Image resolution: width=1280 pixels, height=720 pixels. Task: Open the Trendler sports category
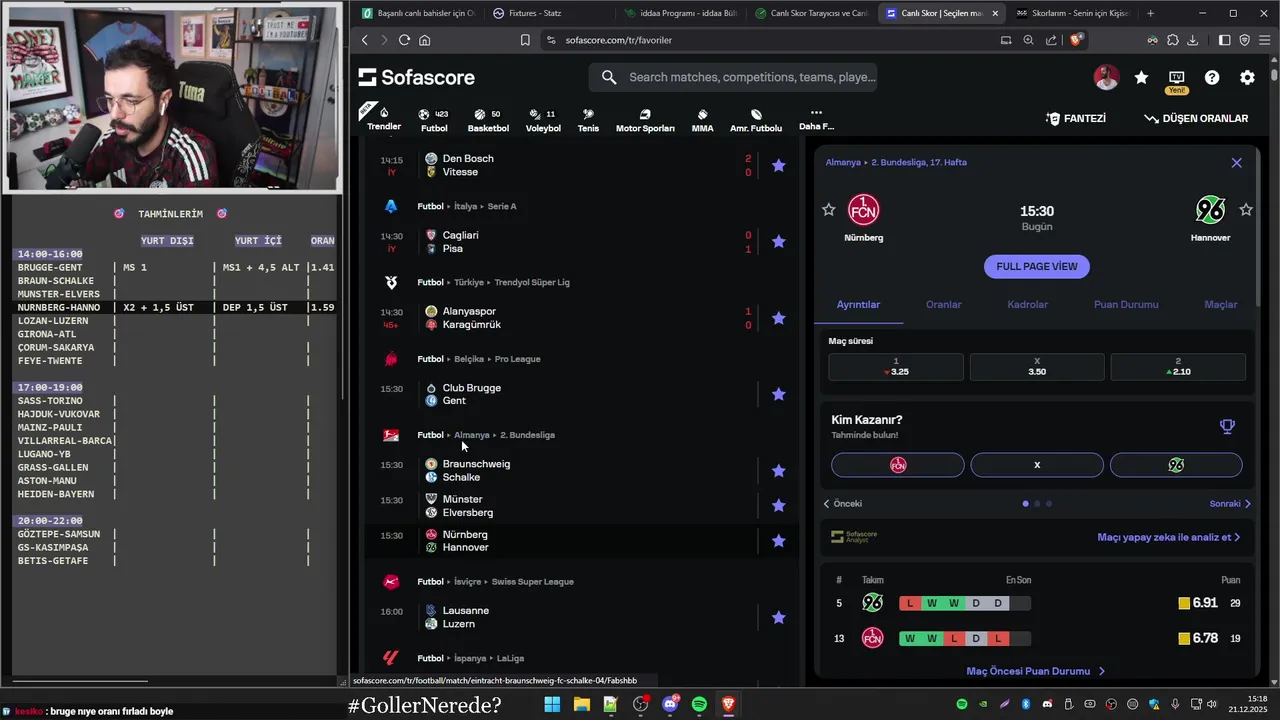pyautogui.click(x=384, y=119)
